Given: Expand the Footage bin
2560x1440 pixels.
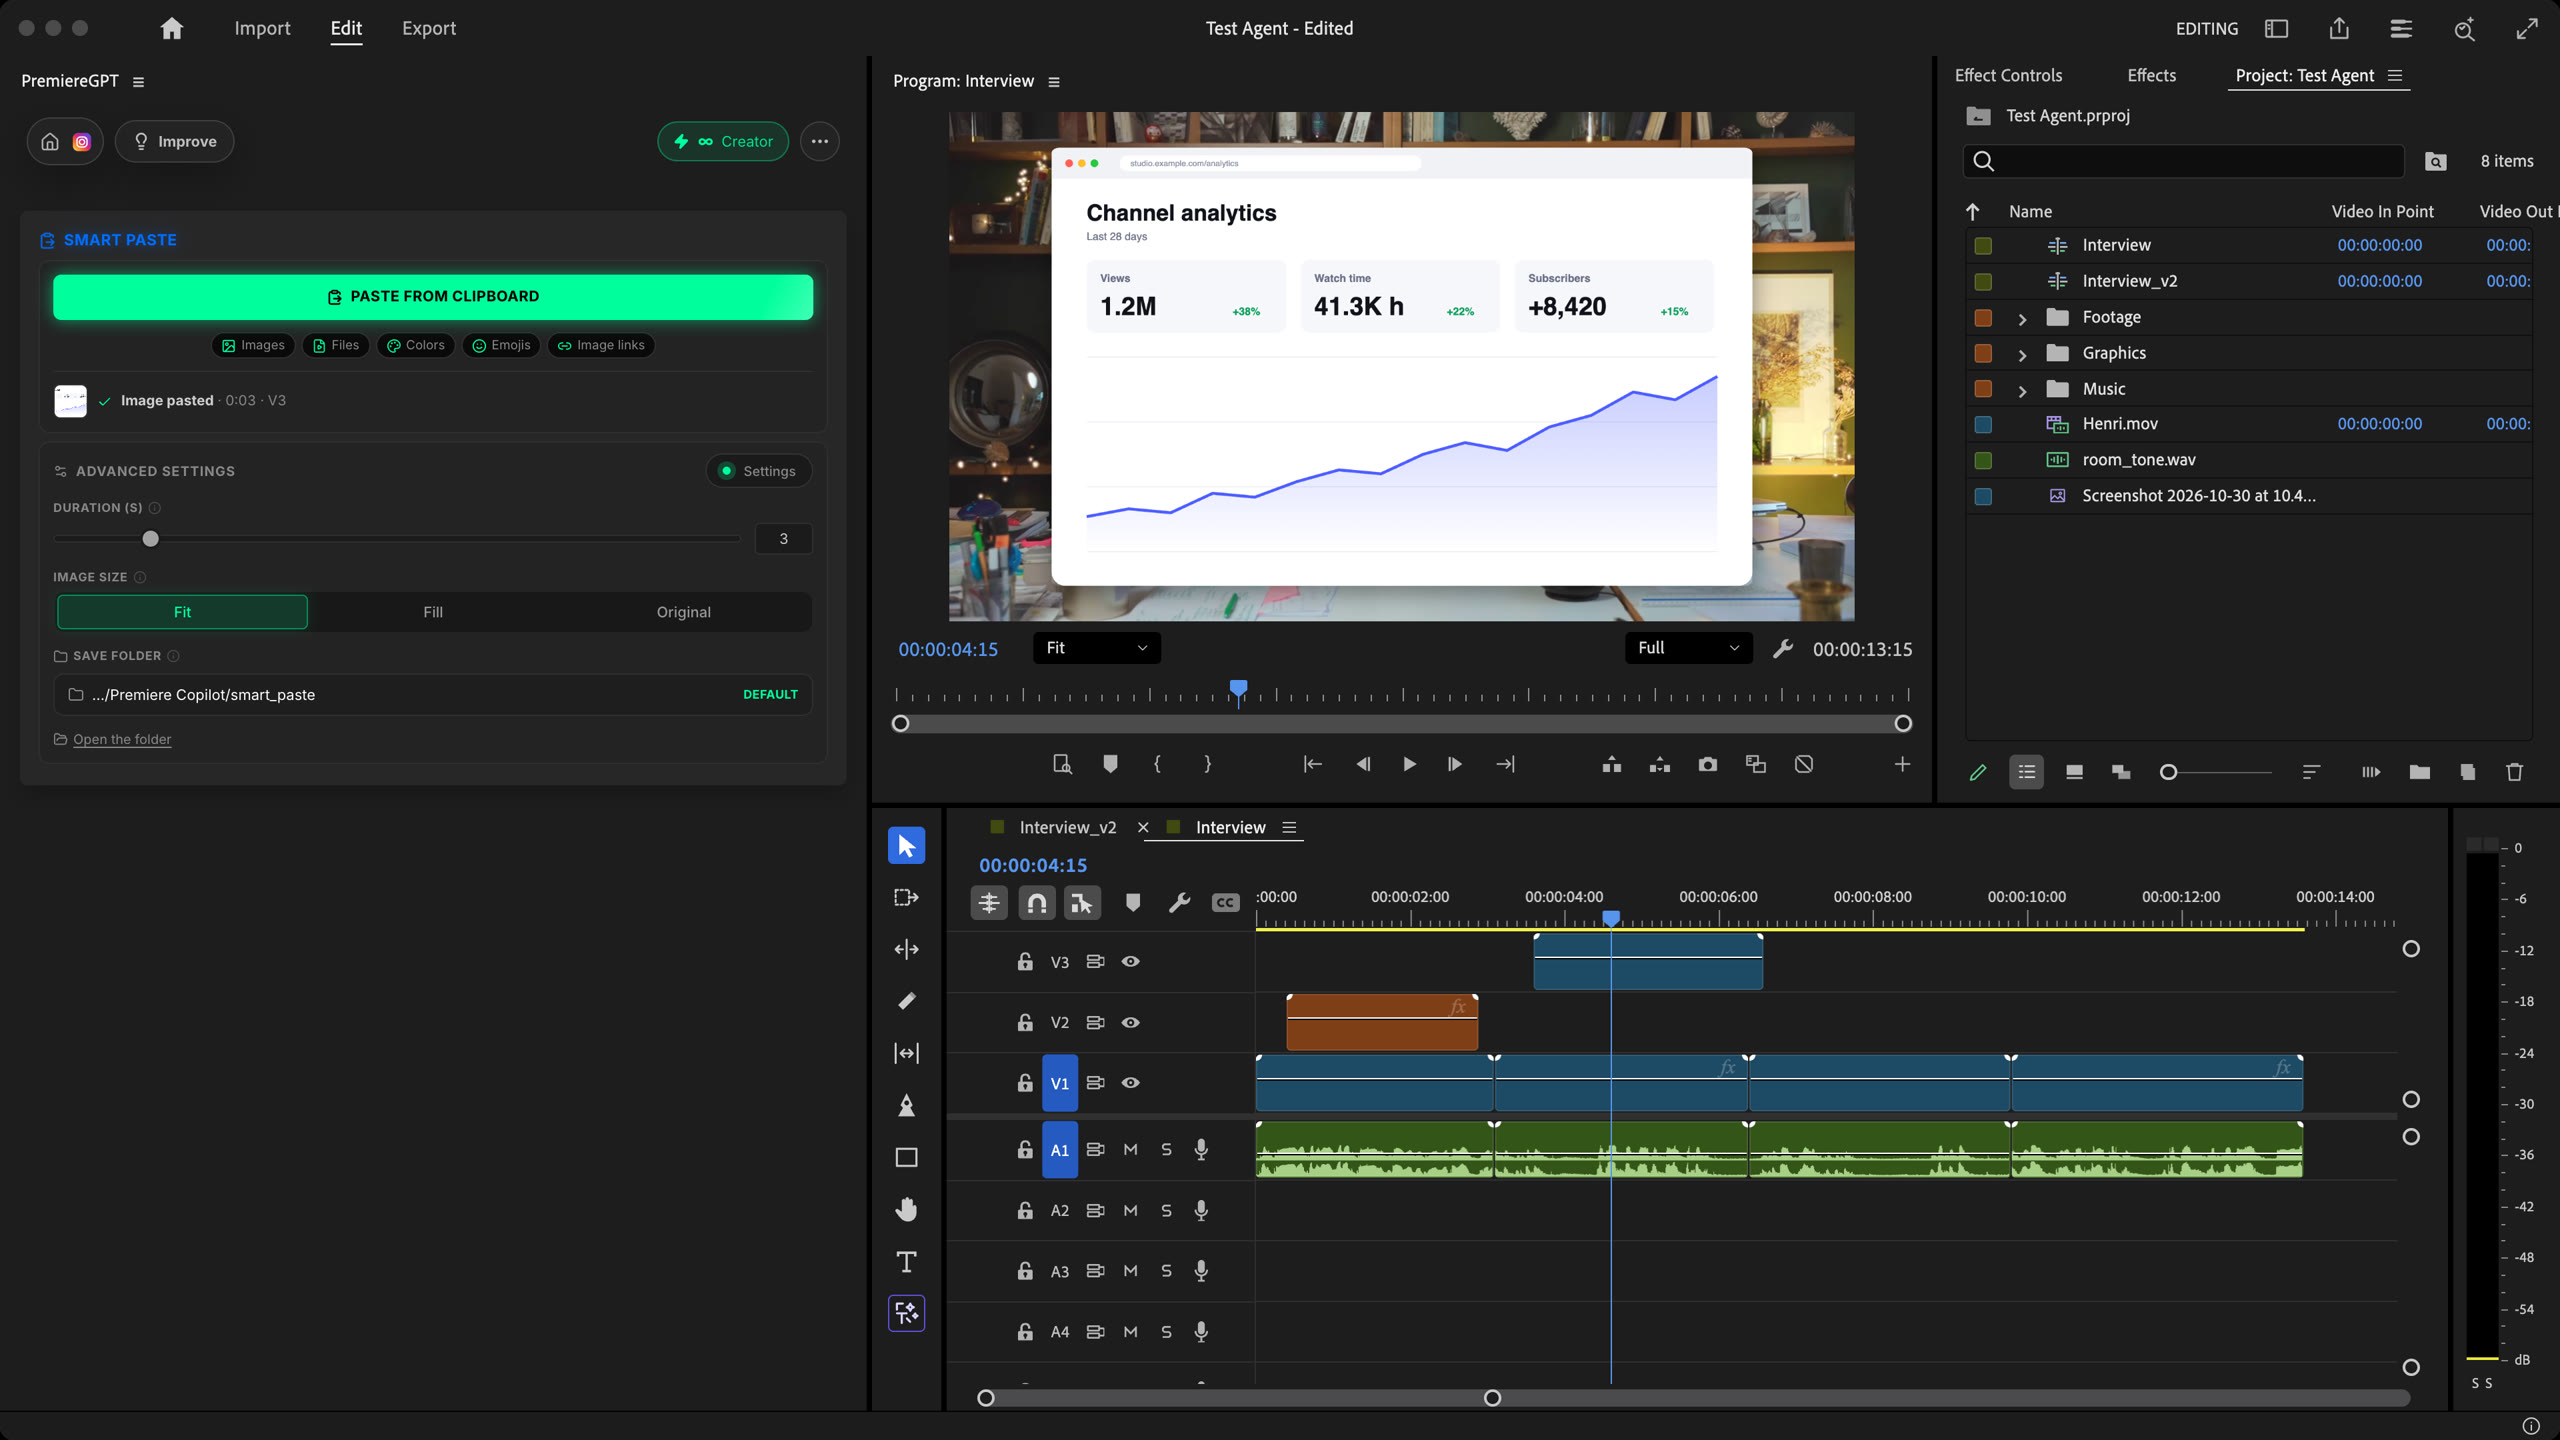Looking at the screenshot, I should [x=2022, y=319].
